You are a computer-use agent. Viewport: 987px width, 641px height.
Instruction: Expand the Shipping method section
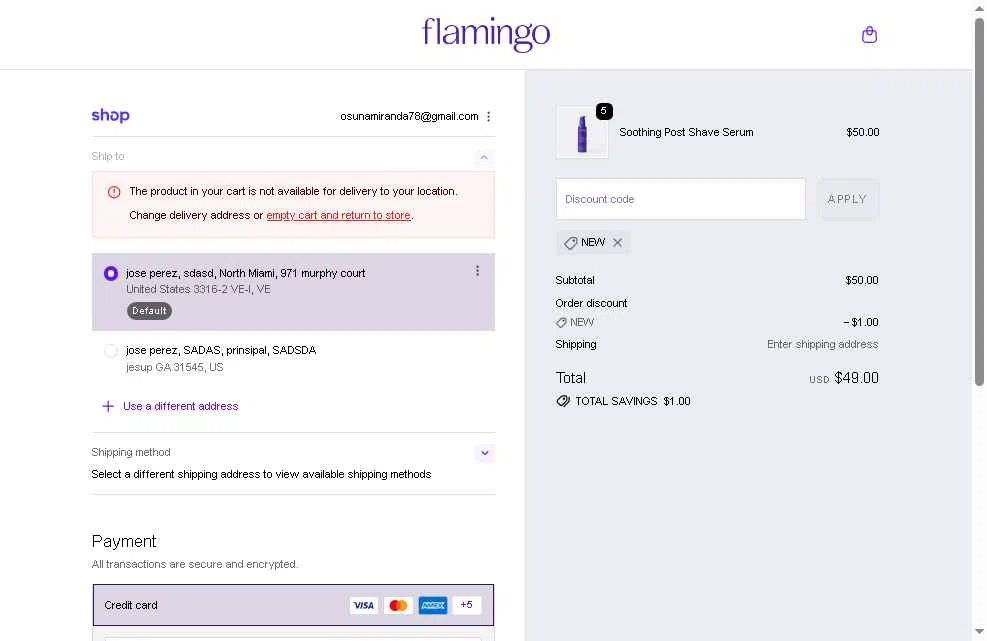click(484, 453)
